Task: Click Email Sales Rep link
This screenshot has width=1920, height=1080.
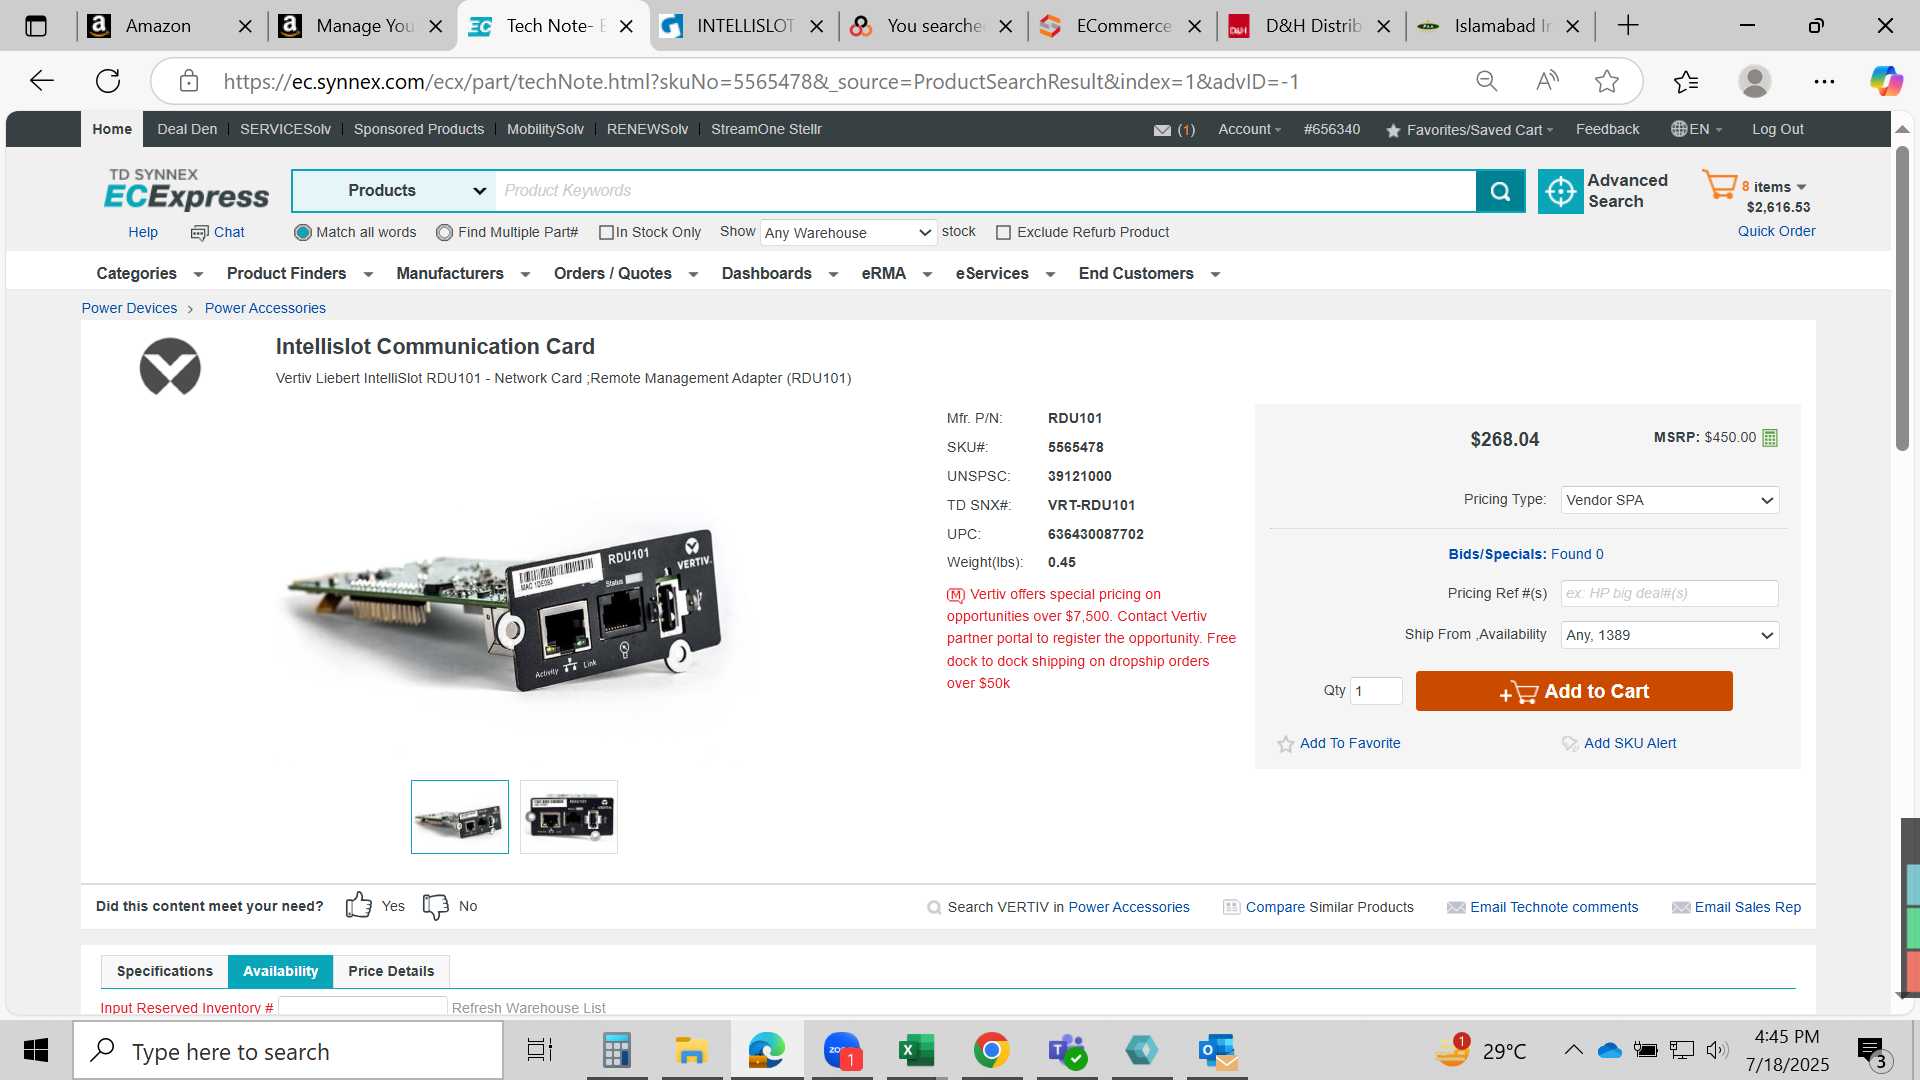Action: tap(1747, 907)
